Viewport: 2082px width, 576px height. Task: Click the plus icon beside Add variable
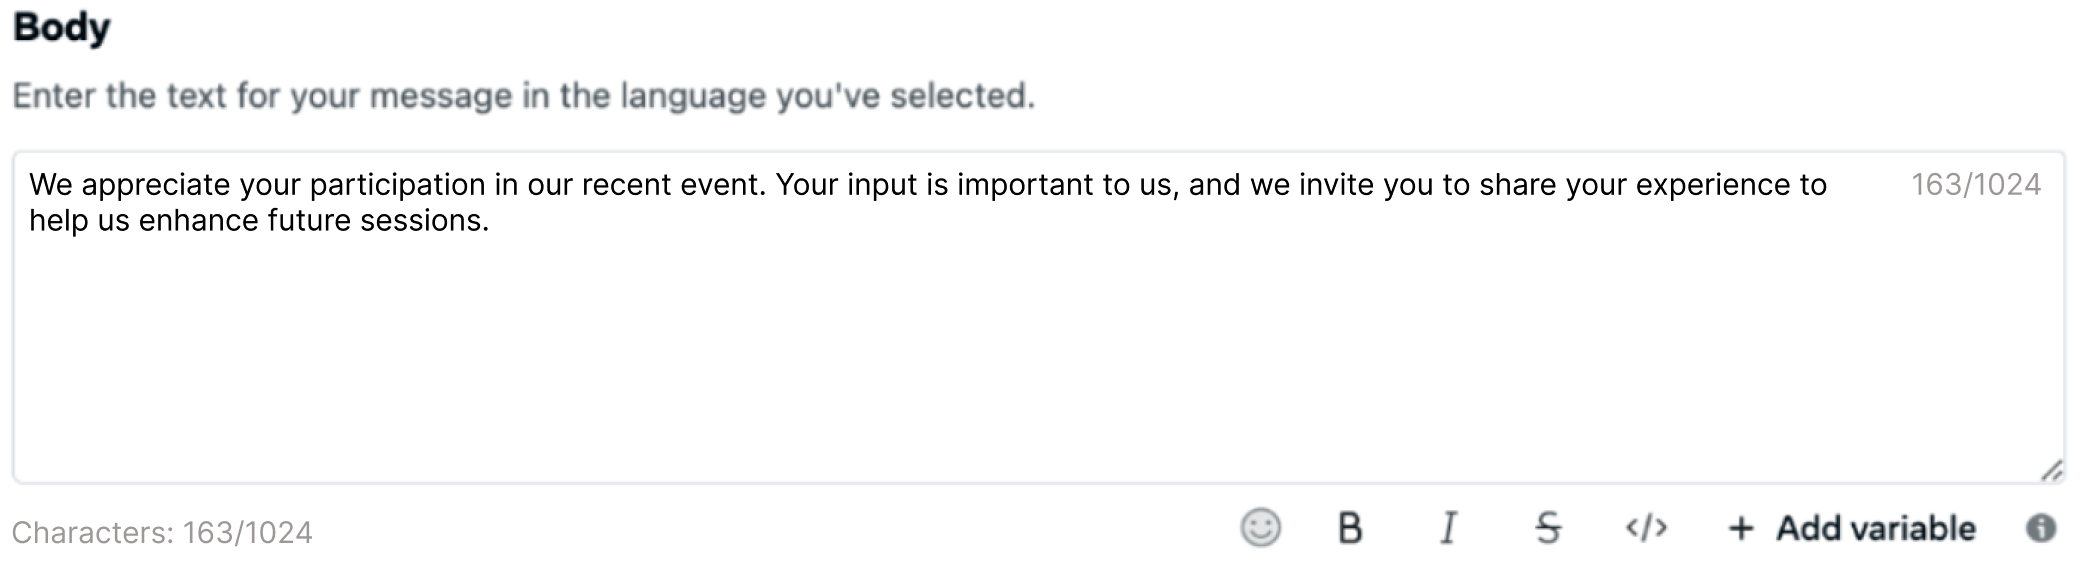point(1741,528)
